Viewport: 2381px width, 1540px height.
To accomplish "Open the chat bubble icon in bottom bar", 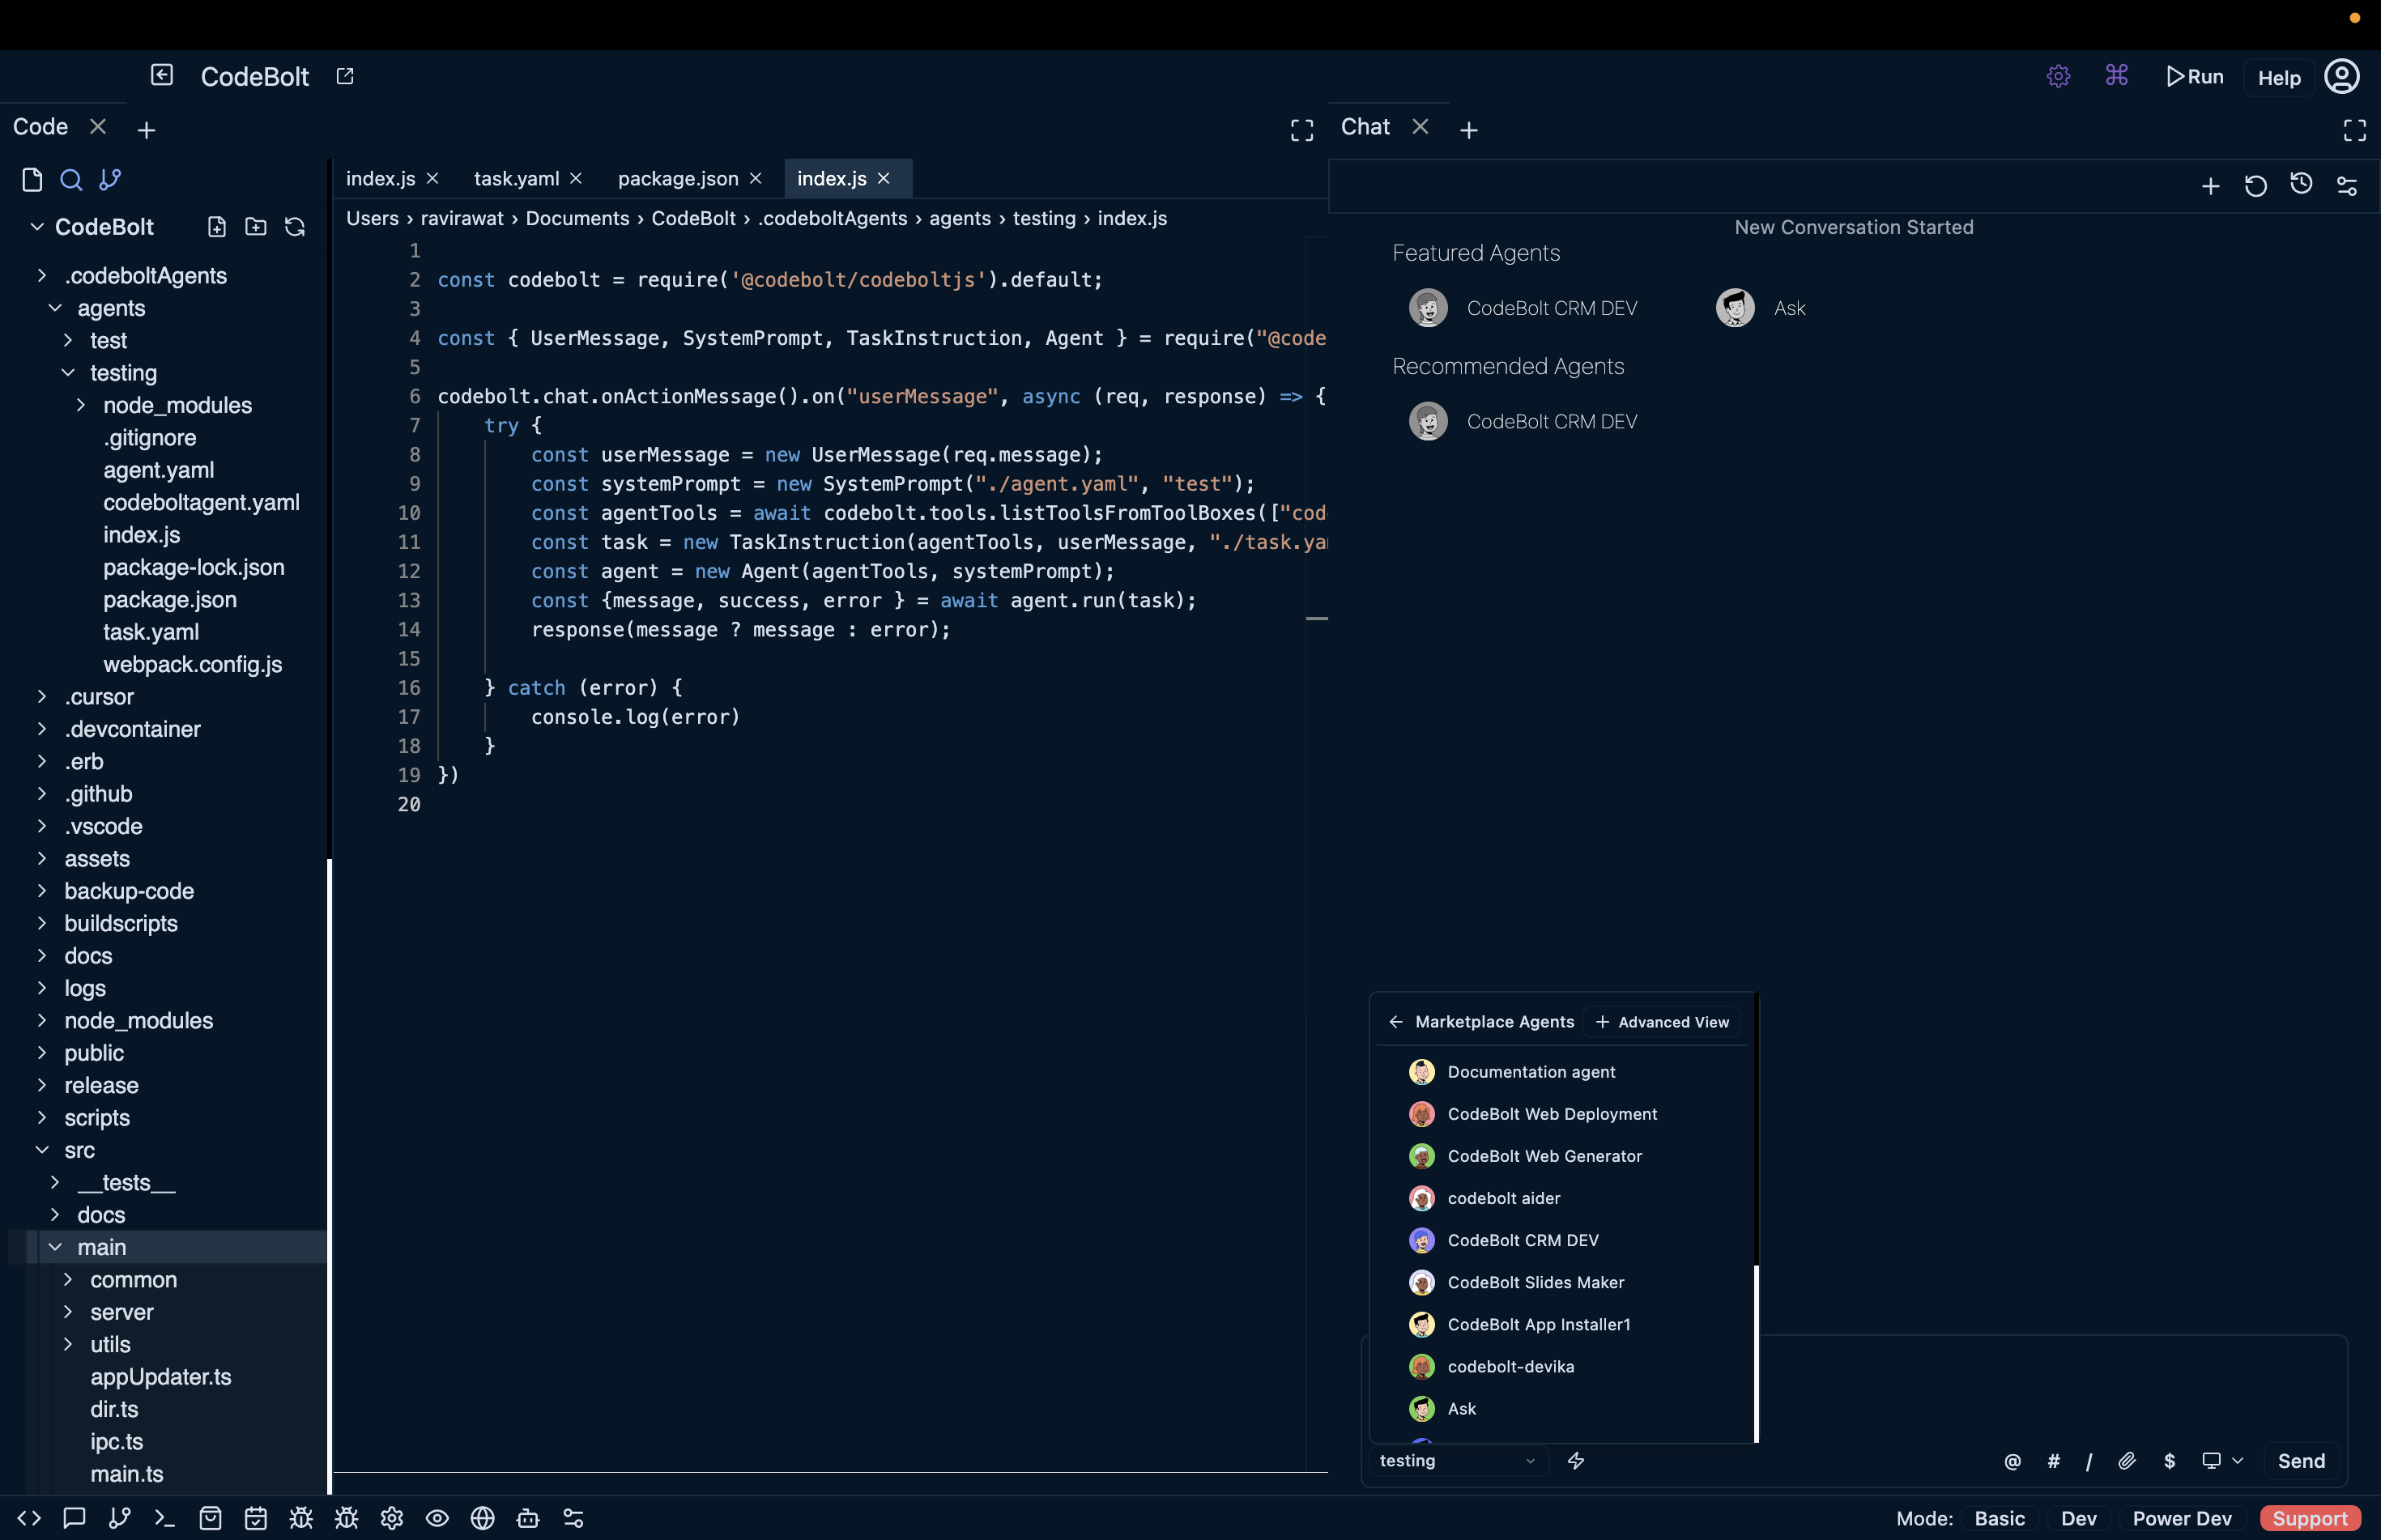I will click(74, 1518).
